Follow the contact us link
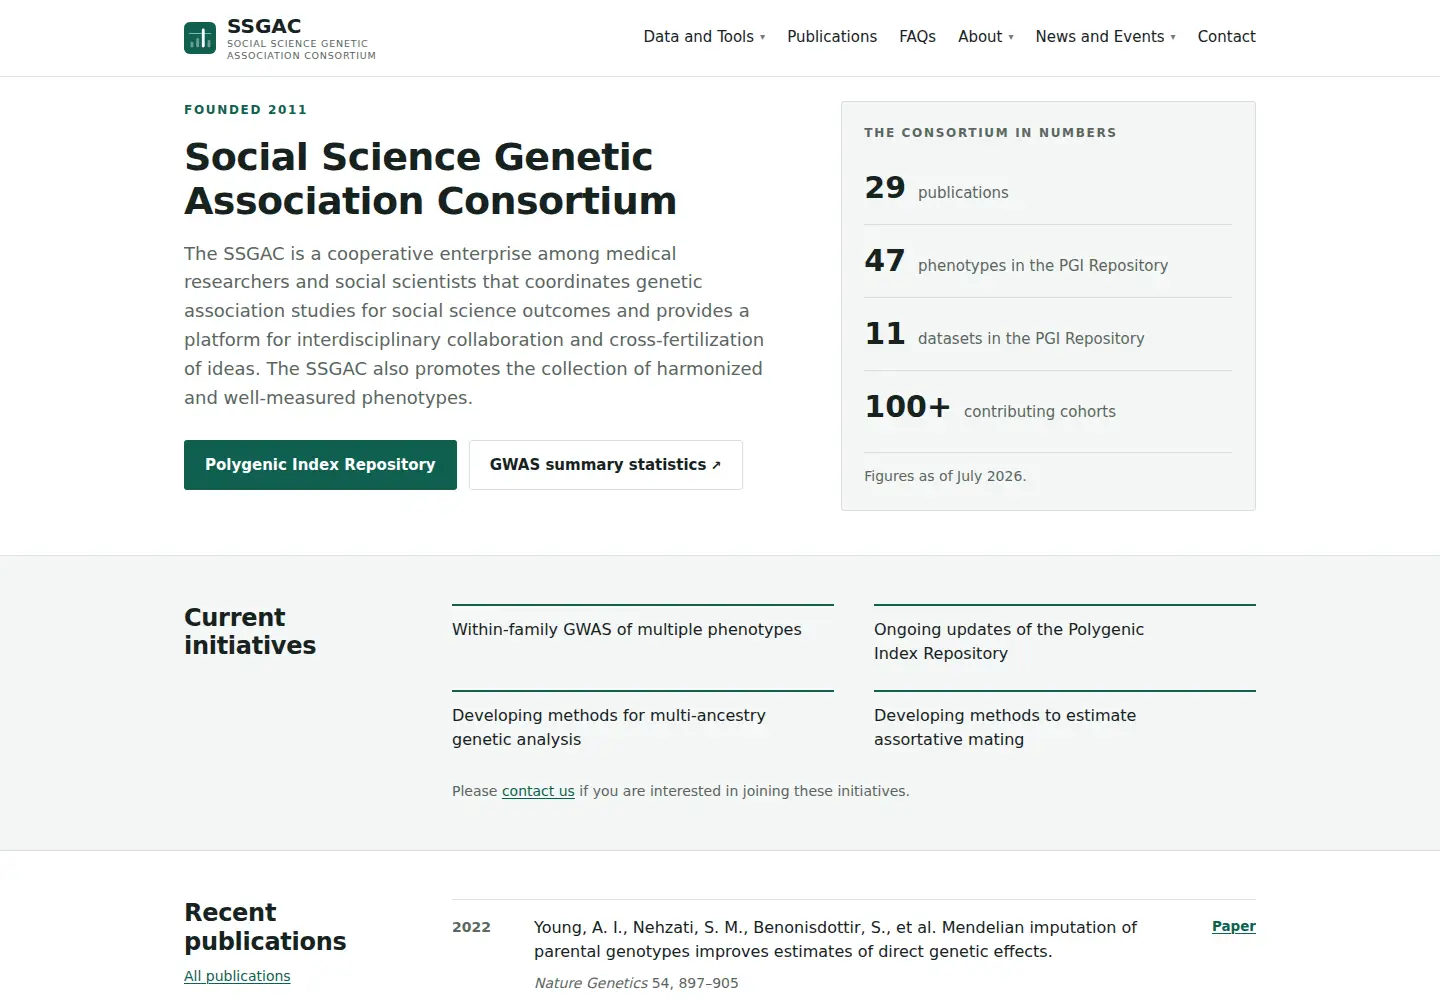Screen dimensions: 1440x1000 pos(538,791)
